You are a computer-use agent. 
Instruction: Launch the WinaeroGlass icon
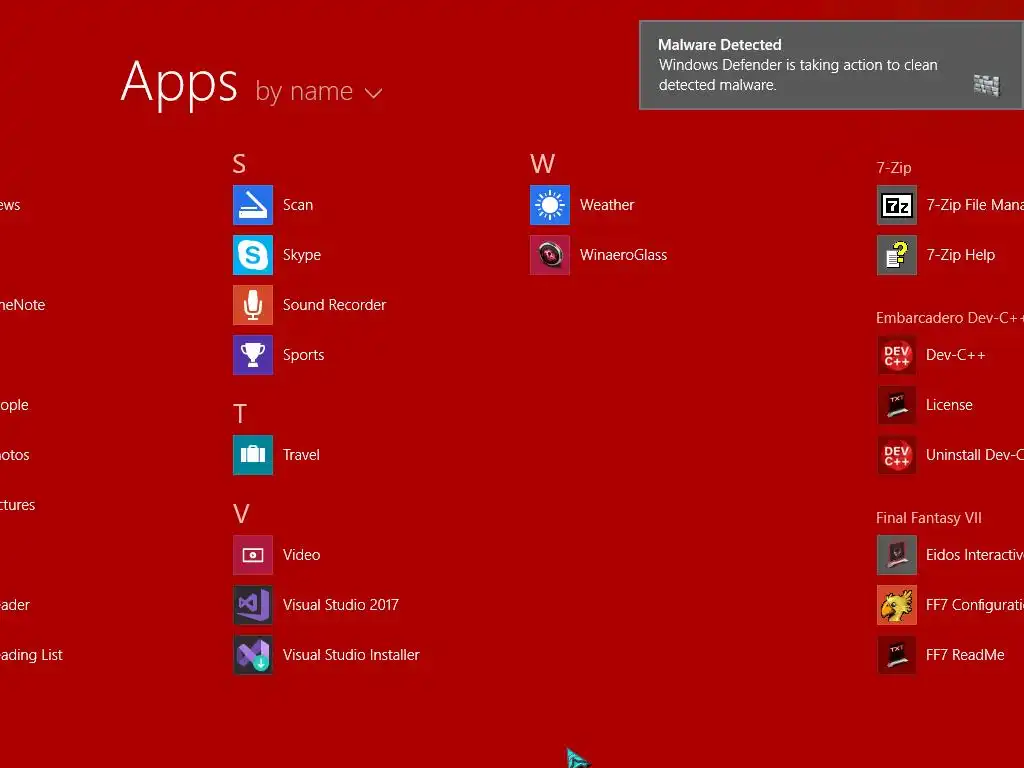click(550, 255)
